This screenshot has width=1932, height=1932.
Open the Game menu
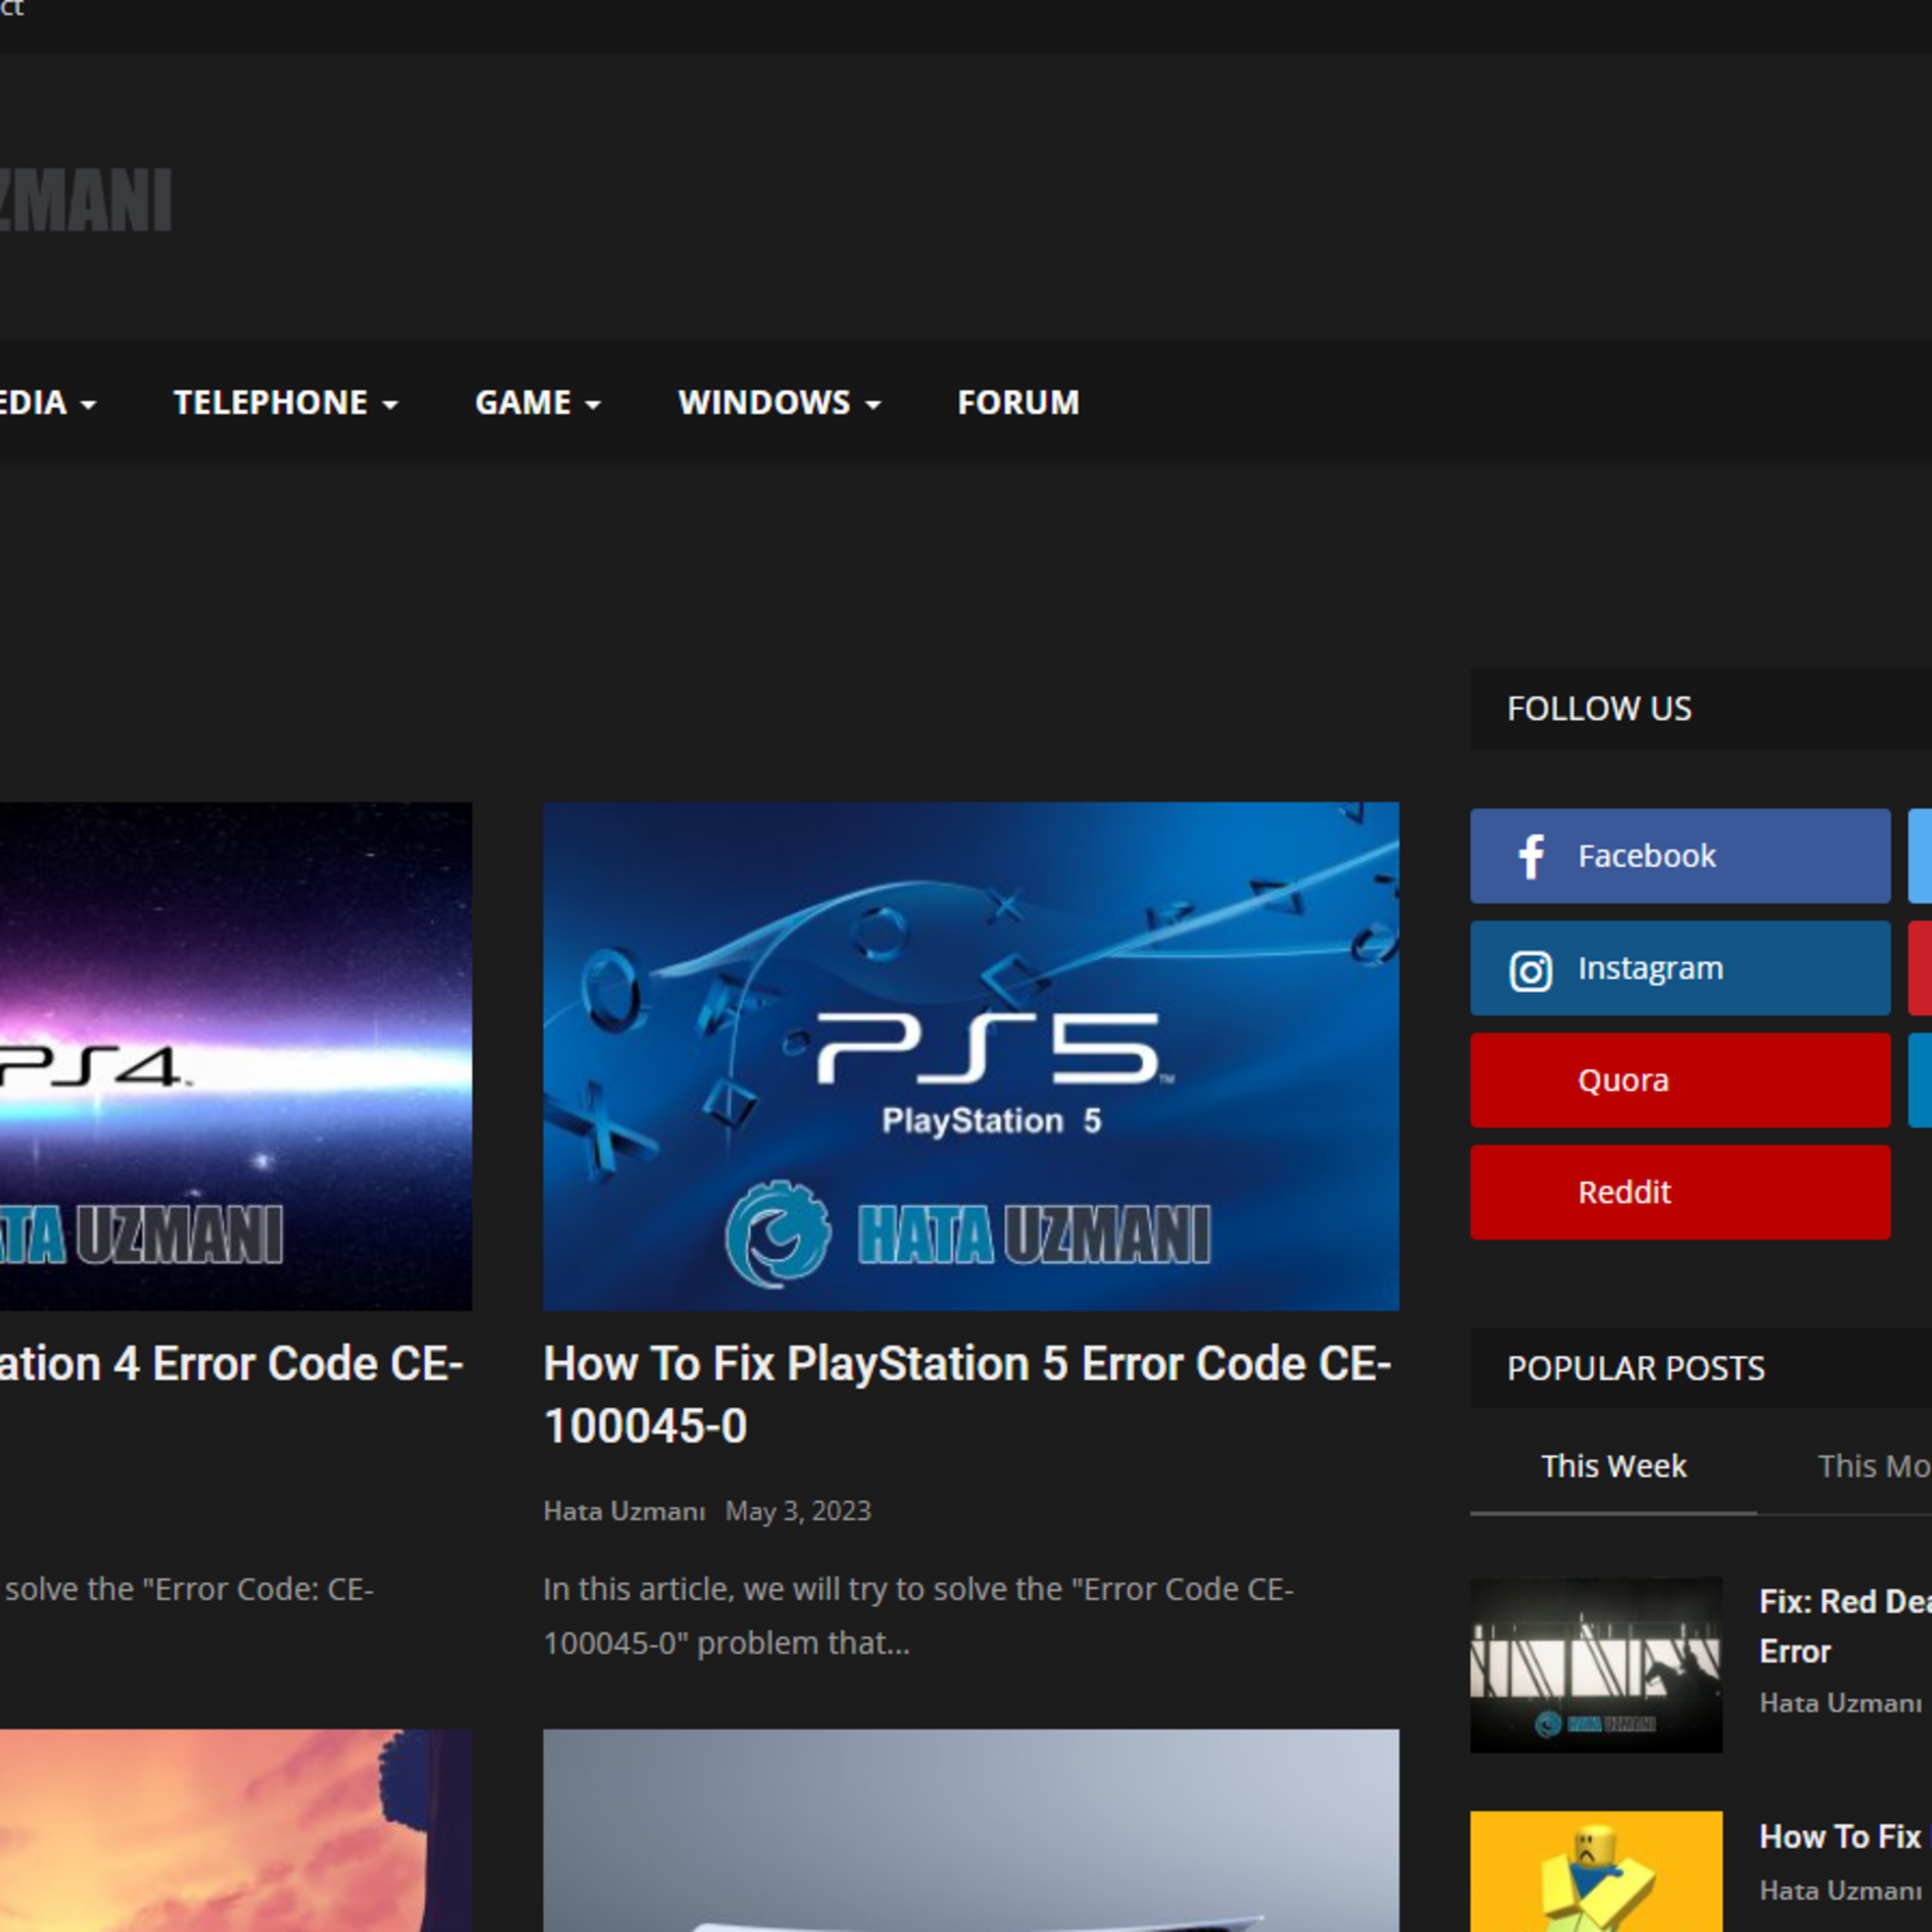click(538, 402)
